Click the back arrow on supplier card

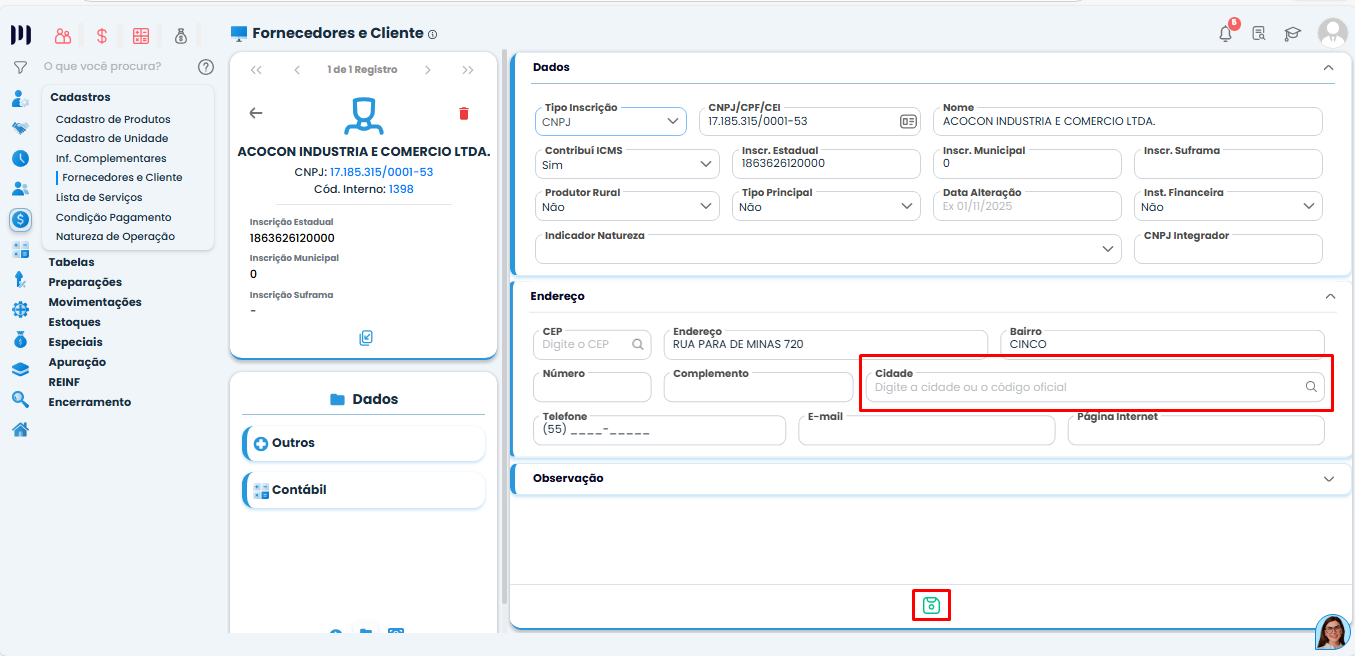pos(256,113)
